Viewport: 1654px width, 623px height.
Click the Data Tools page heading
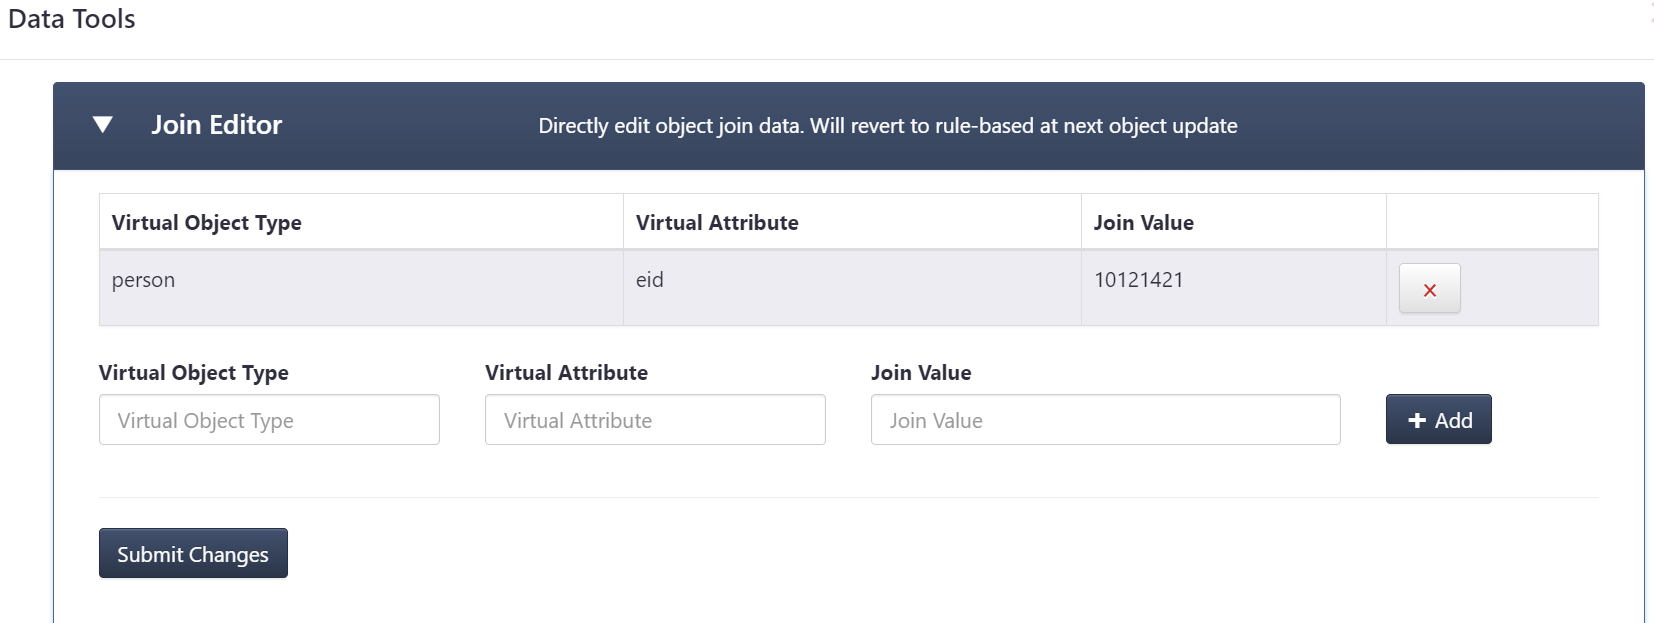point(71,19)
